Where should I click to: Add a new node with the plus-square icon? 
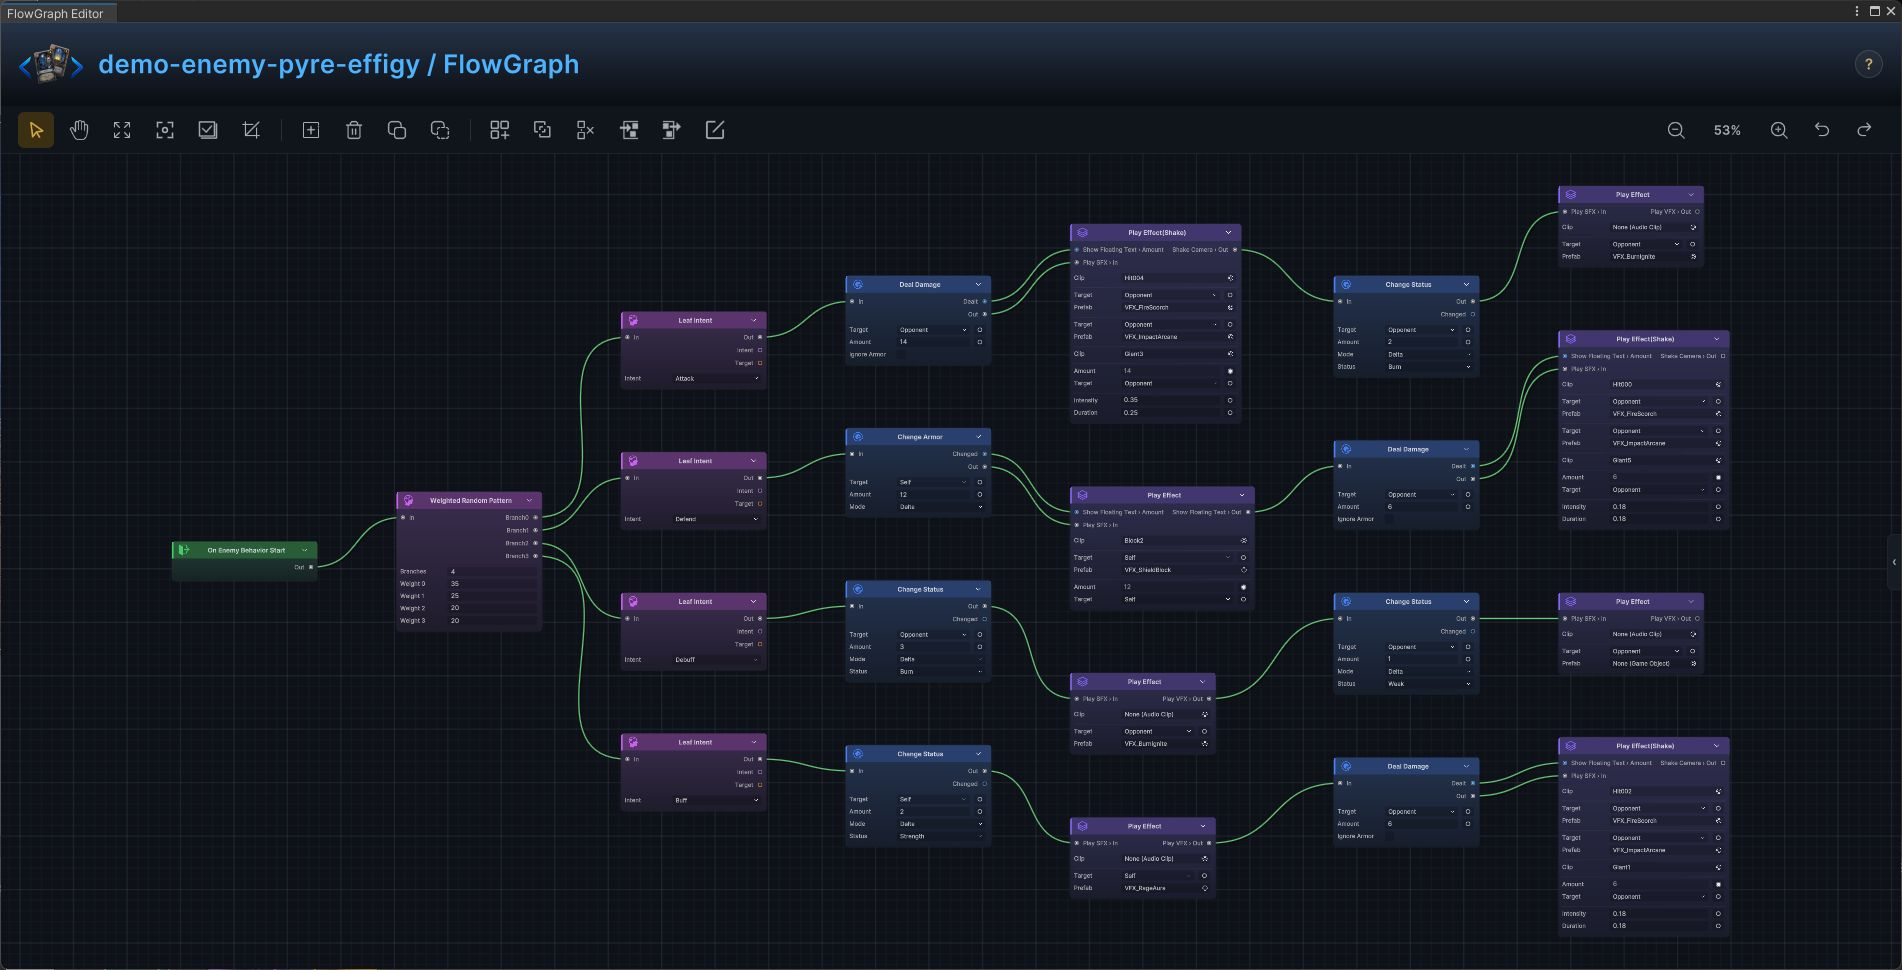point(311,130)
